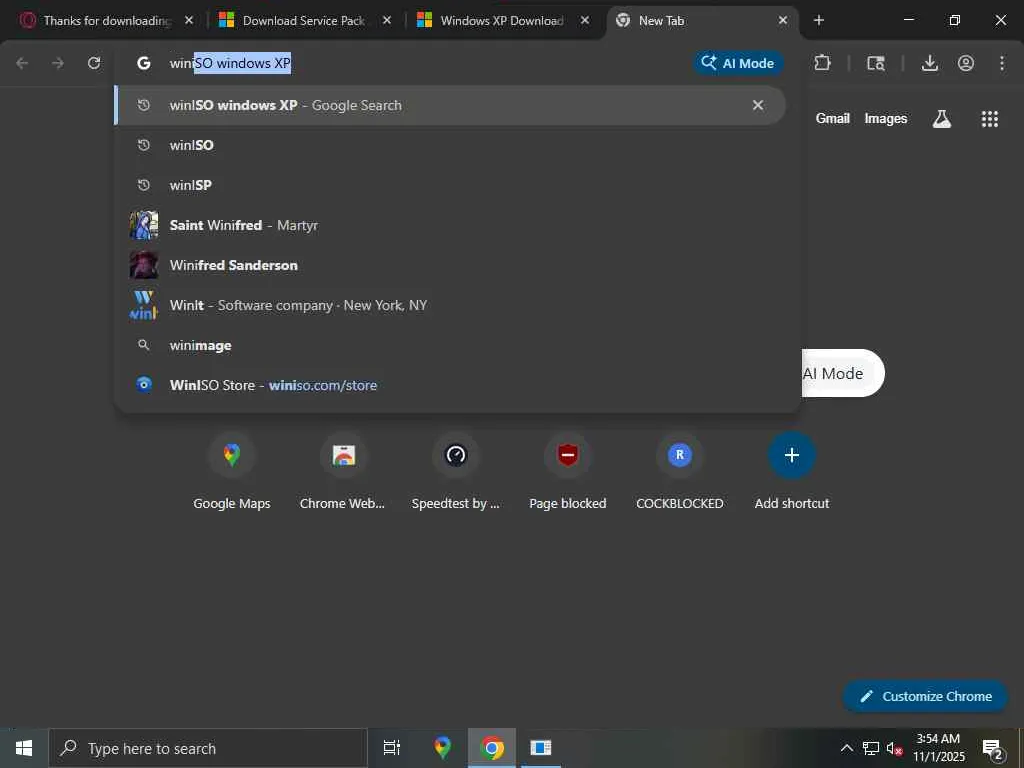1024x768 pixels.
Task: Reload the page with the refresh icon
Action: 94,63
